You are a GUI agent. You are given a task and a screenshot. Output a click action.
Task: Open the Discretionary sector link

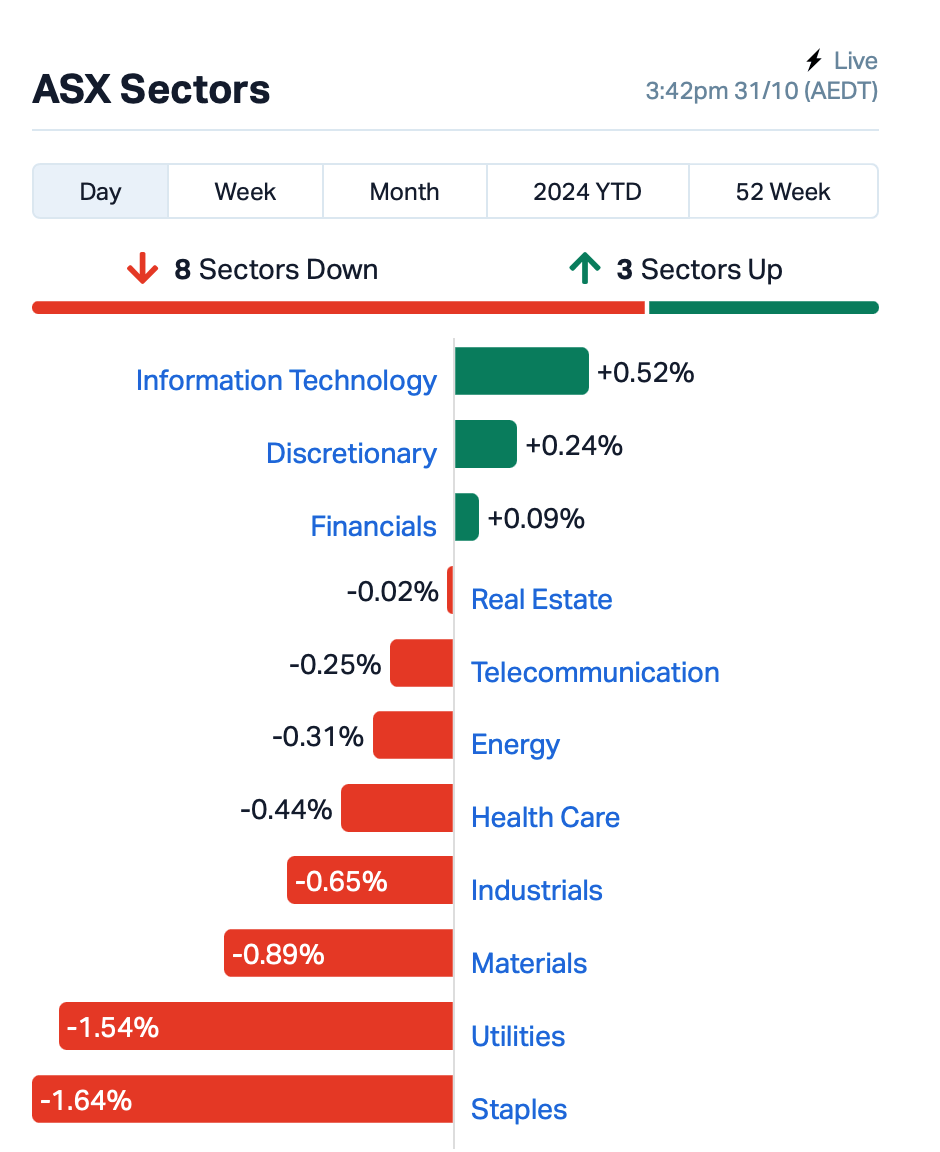tap(351, 453)
